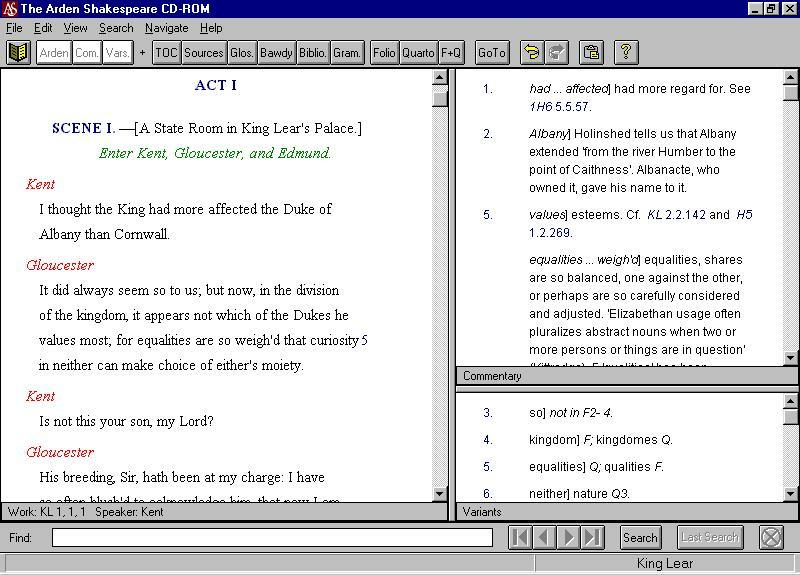The width and height of the screenshot is (800, 575).
Task: Click the cancel circle-X icon
Action: tap(771, 537)
